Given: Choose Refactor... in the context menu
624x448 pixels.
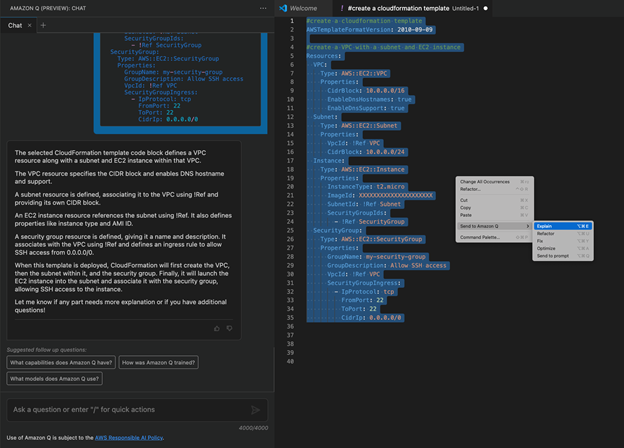Looking at the screenshot, I should click(494, 189).
